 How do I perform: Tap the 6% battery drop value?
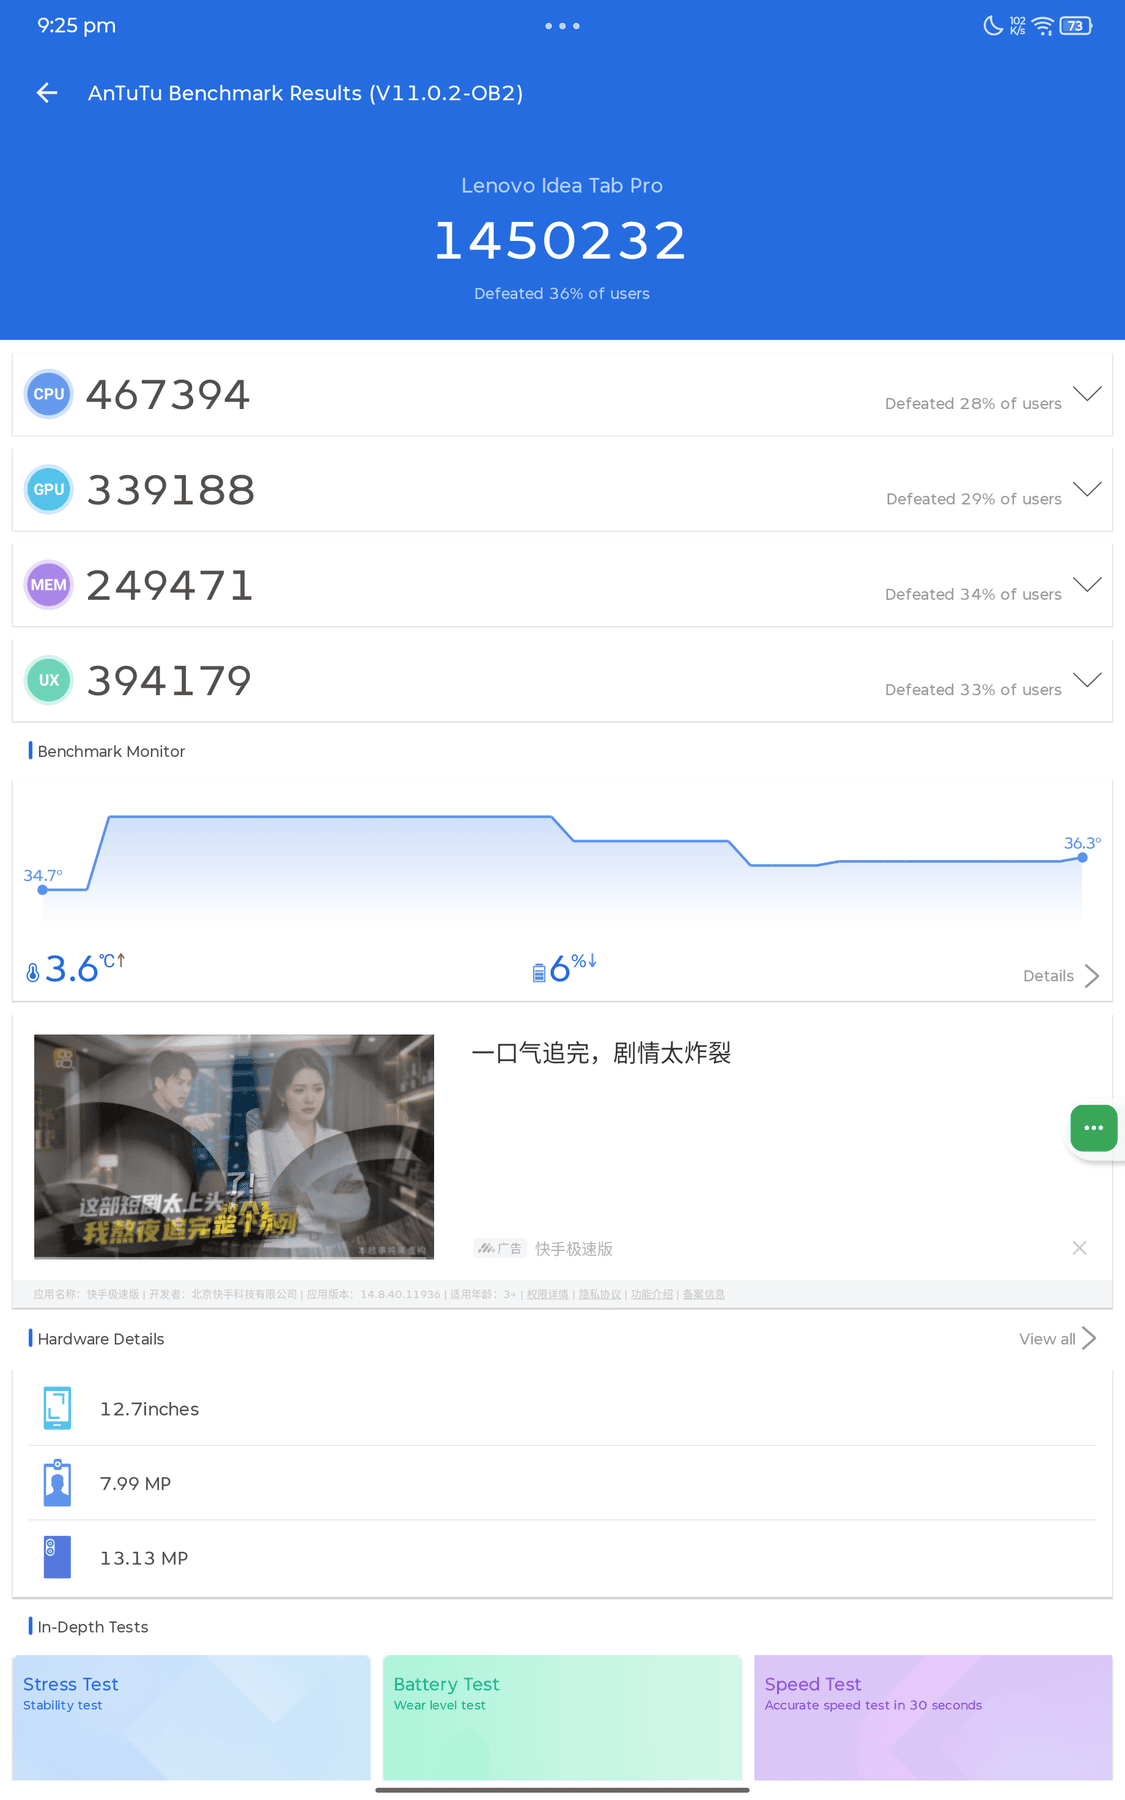coord(573,968)
